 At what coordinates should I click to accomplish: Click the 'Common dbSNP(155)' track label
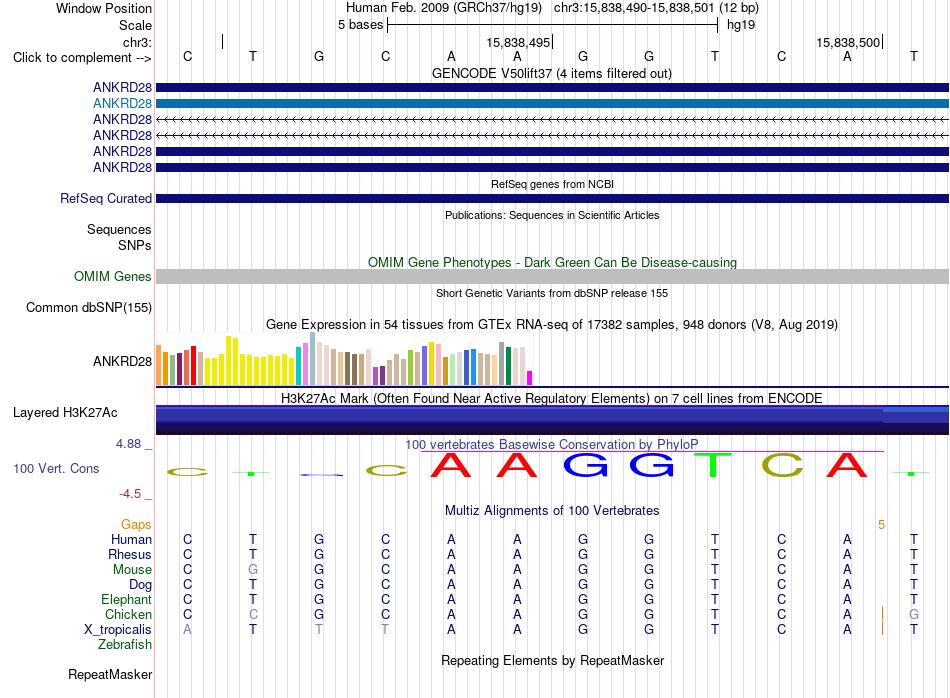coord(88,308)
